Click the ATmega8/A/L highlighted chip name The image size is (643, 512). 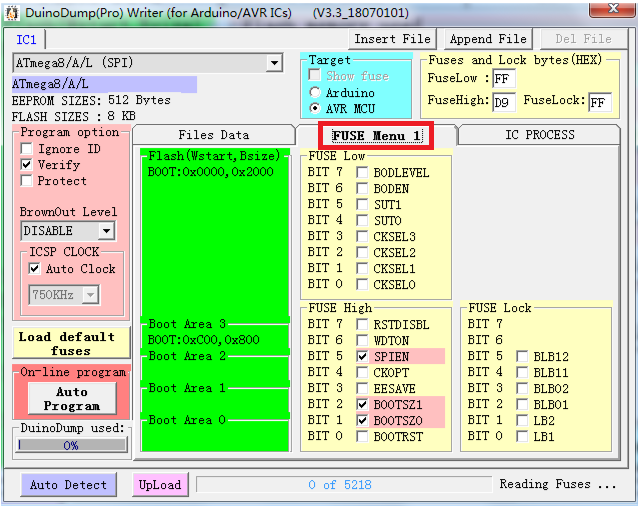[104, 84]
